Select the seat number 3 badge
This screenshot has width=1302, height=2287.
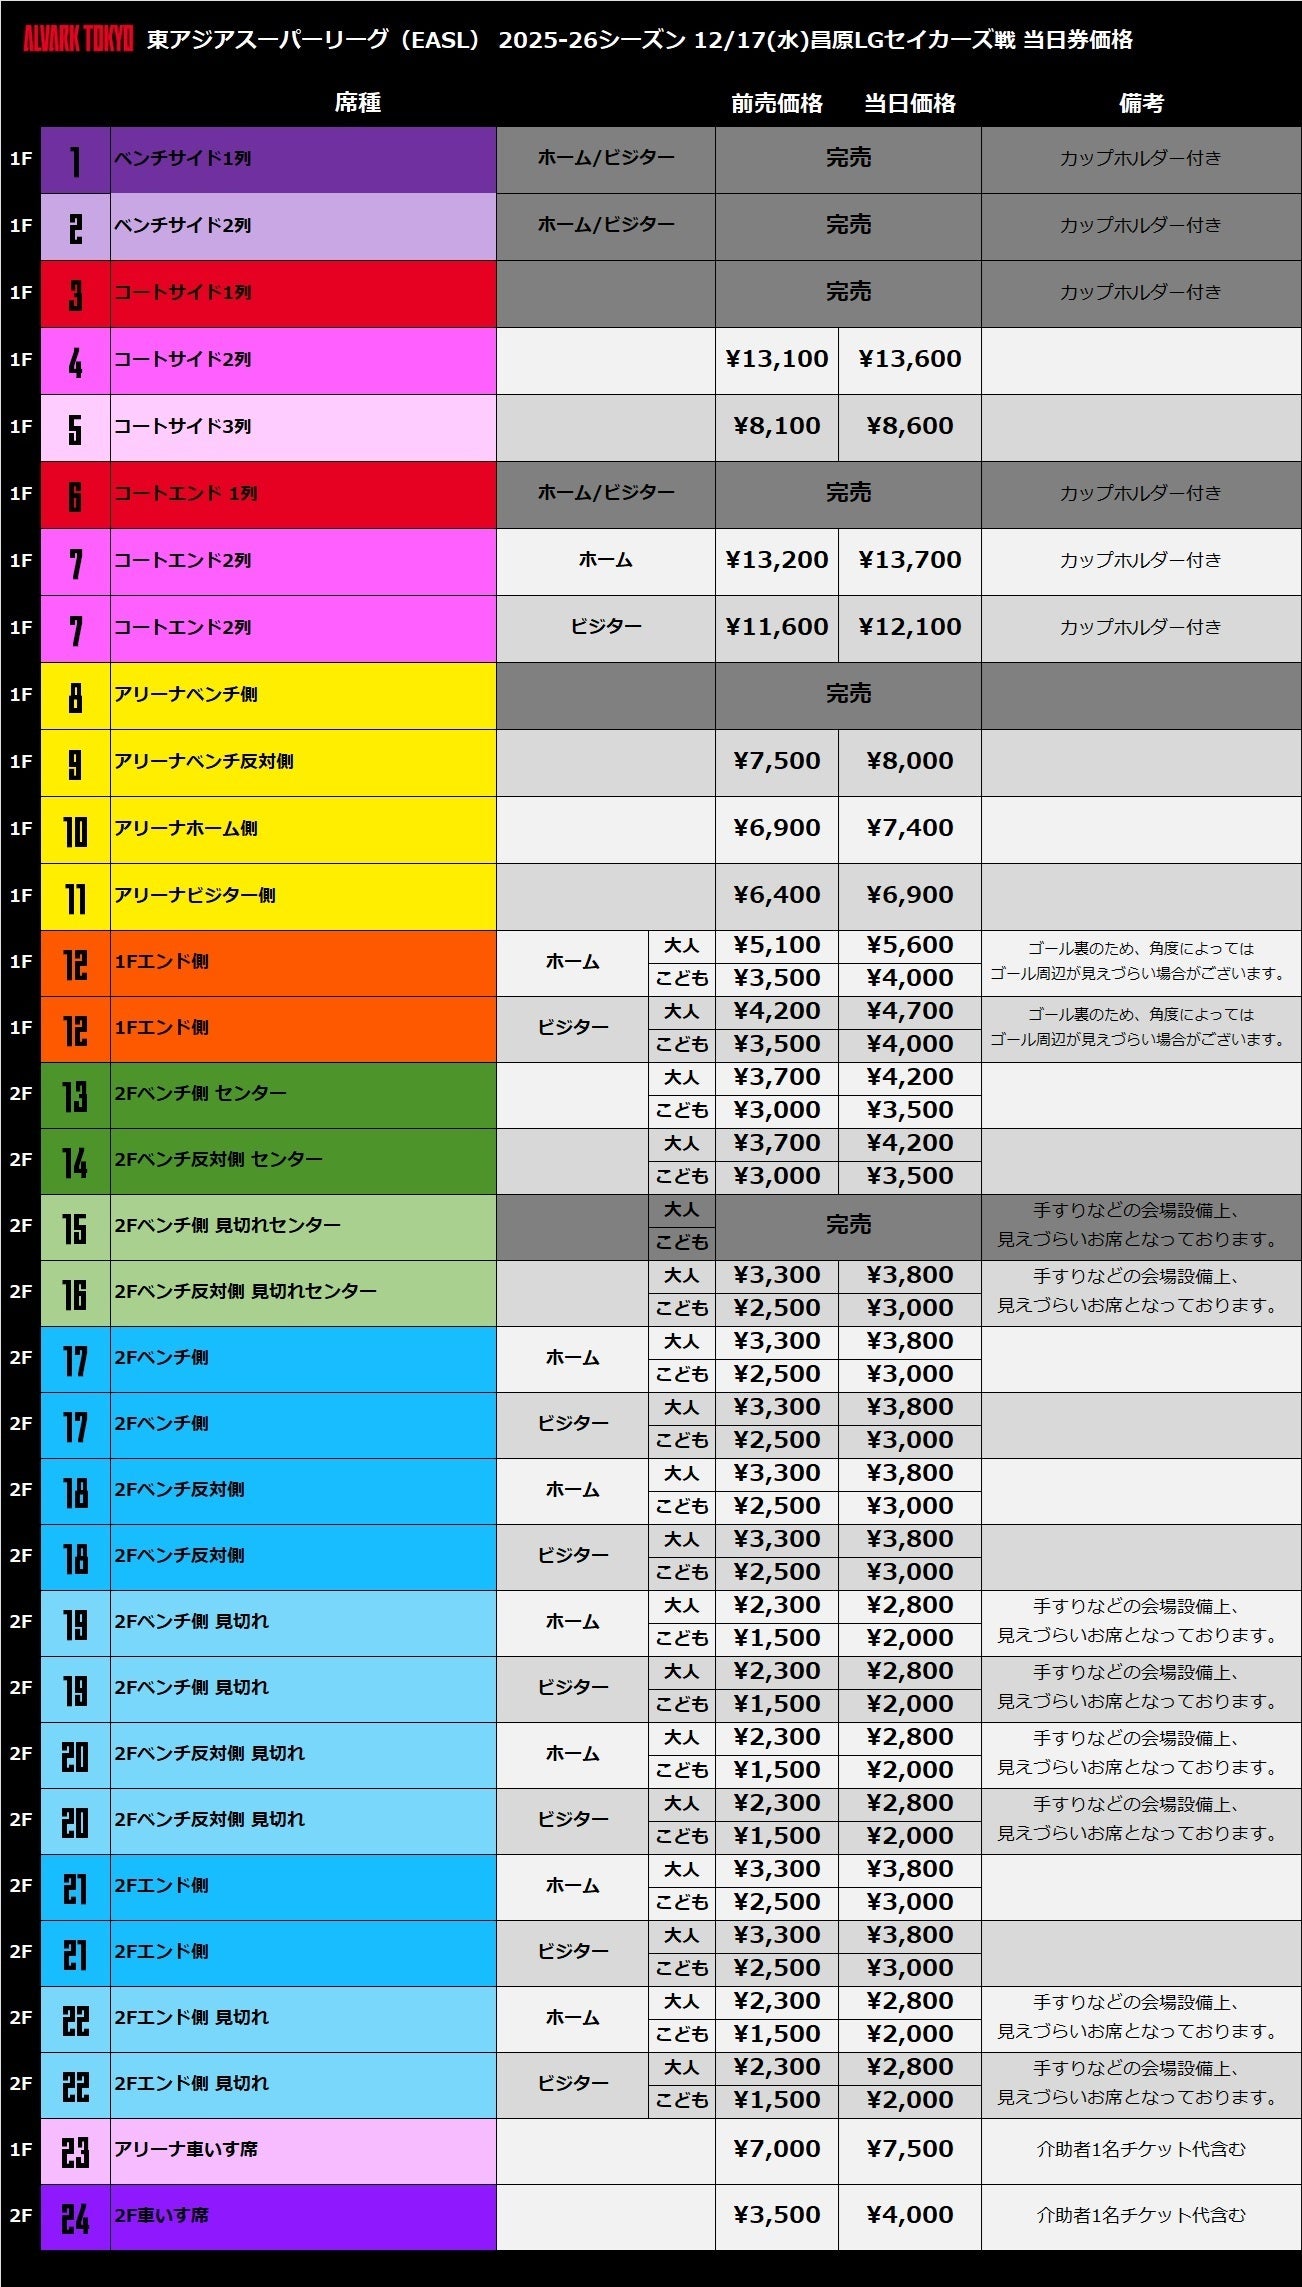pyautogui.click(x=75, y=294)
